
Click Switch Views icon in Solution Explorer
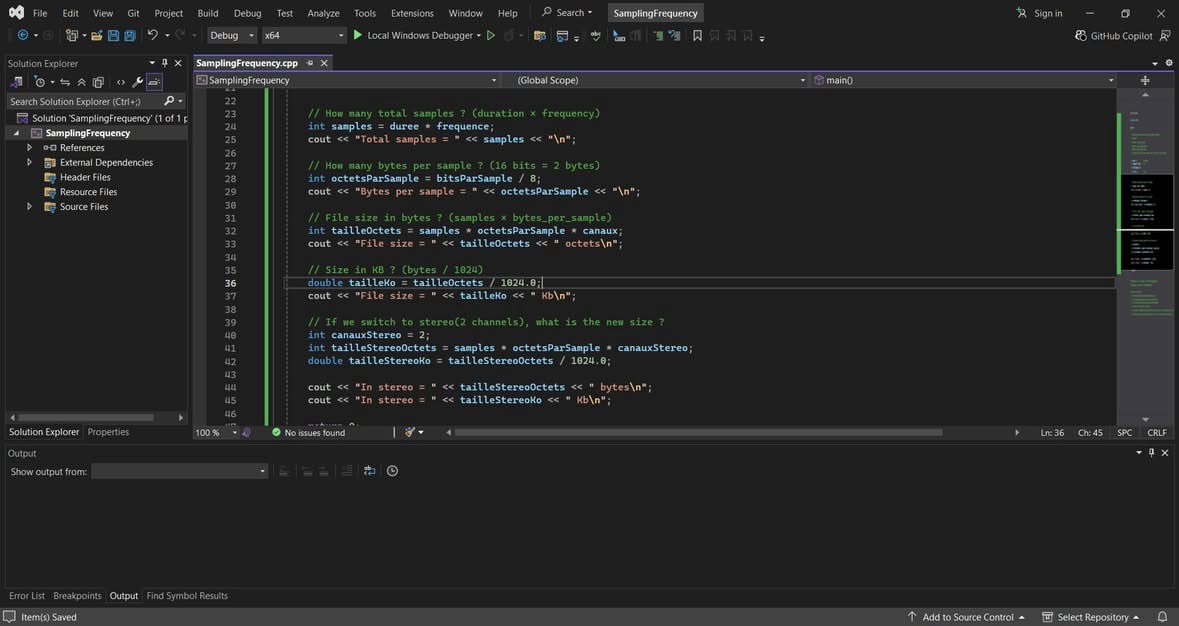tap(16, 82)
